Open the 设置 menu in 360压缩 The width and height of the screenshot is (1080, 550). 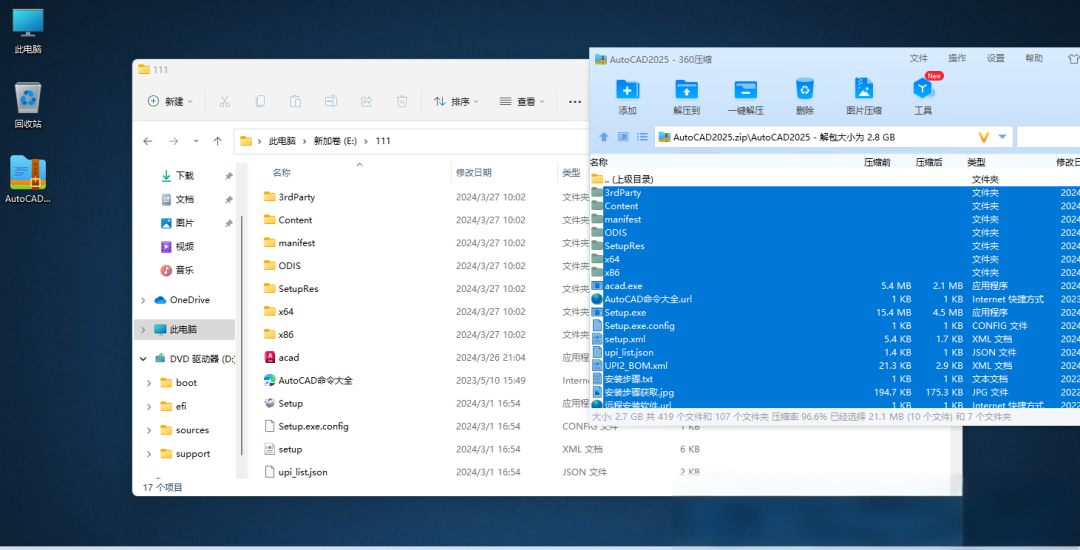point(995,59)
